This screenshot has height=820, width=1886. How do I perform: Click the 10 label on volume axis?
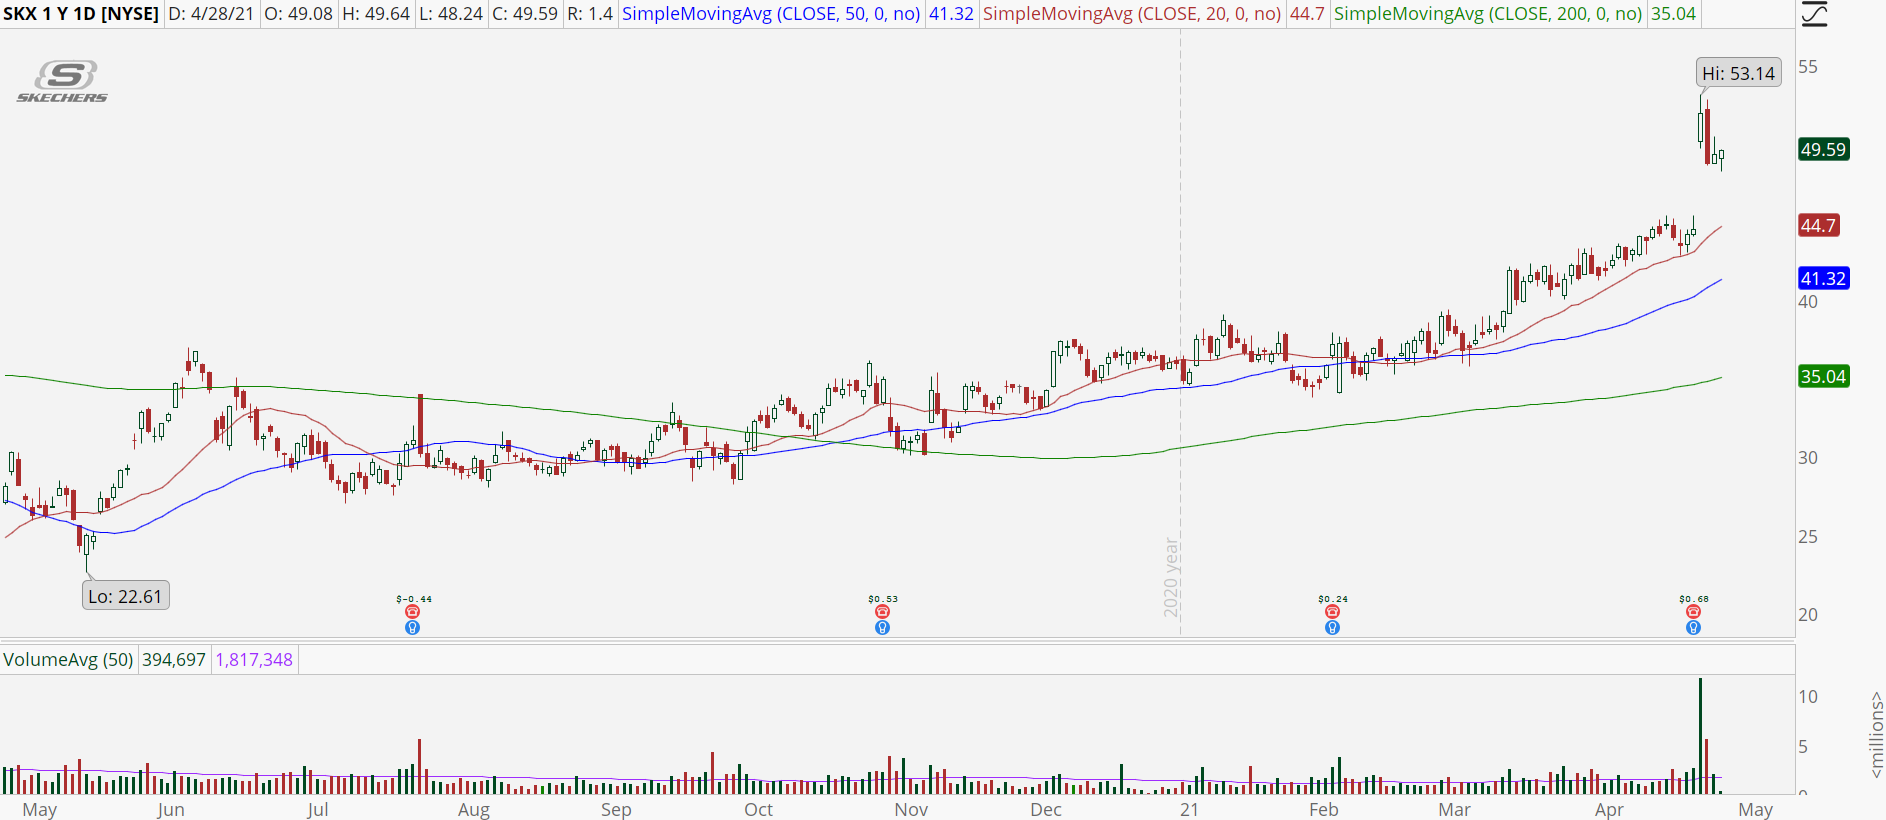click(1808, 697)
